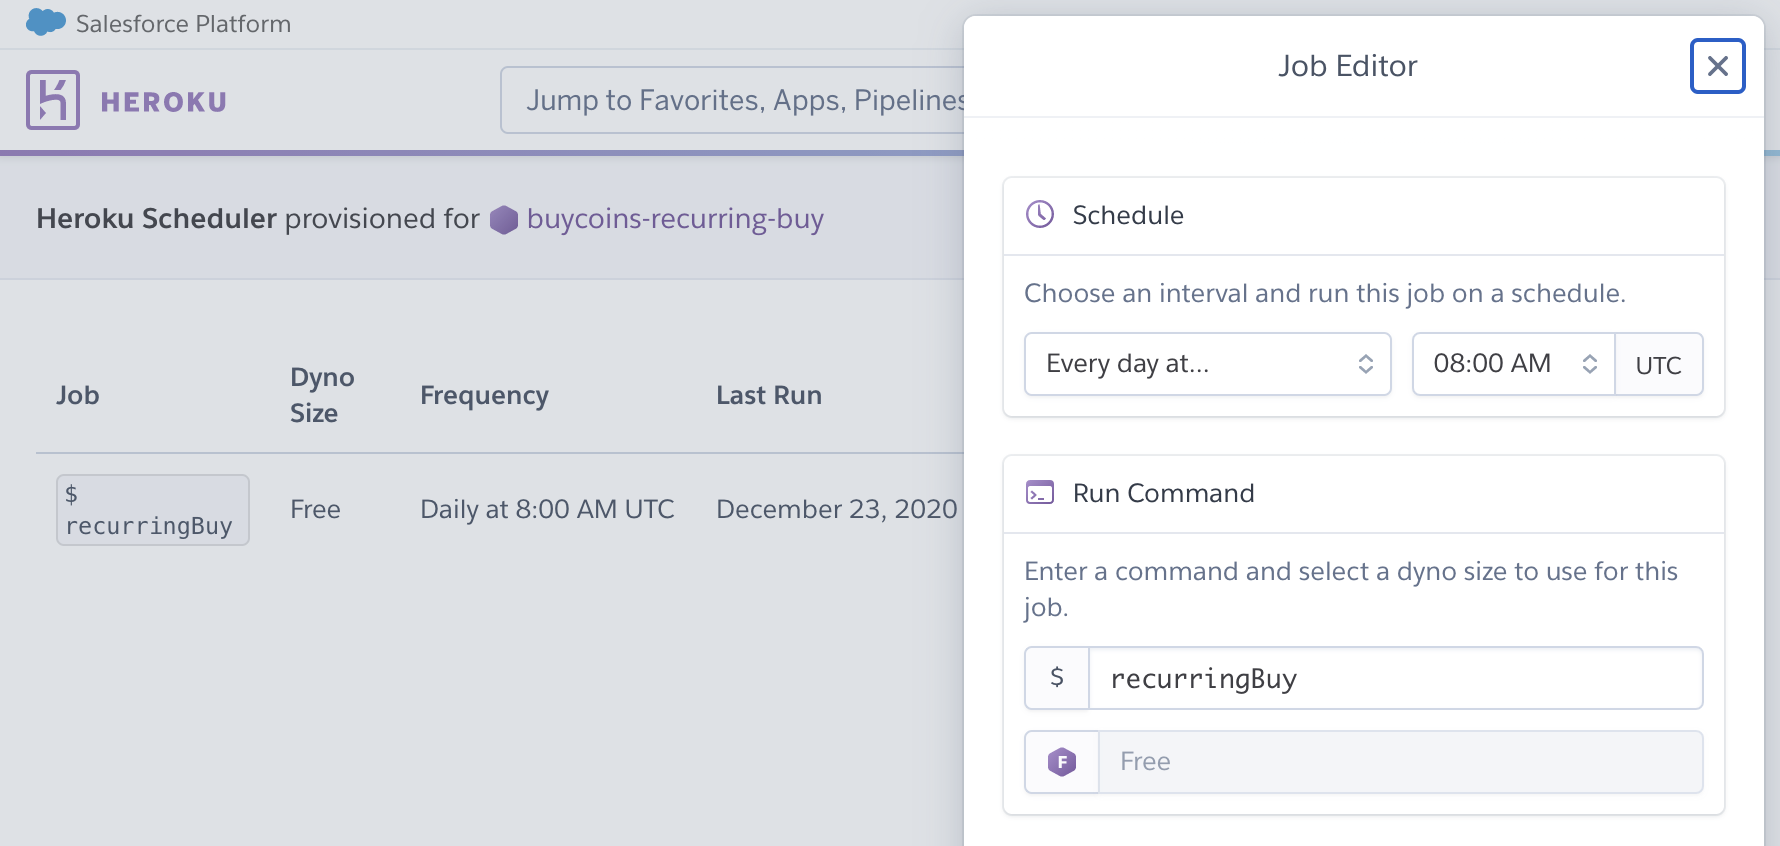
Task: Click the Heroku logo icon
Action: click(x=53, y=100)
